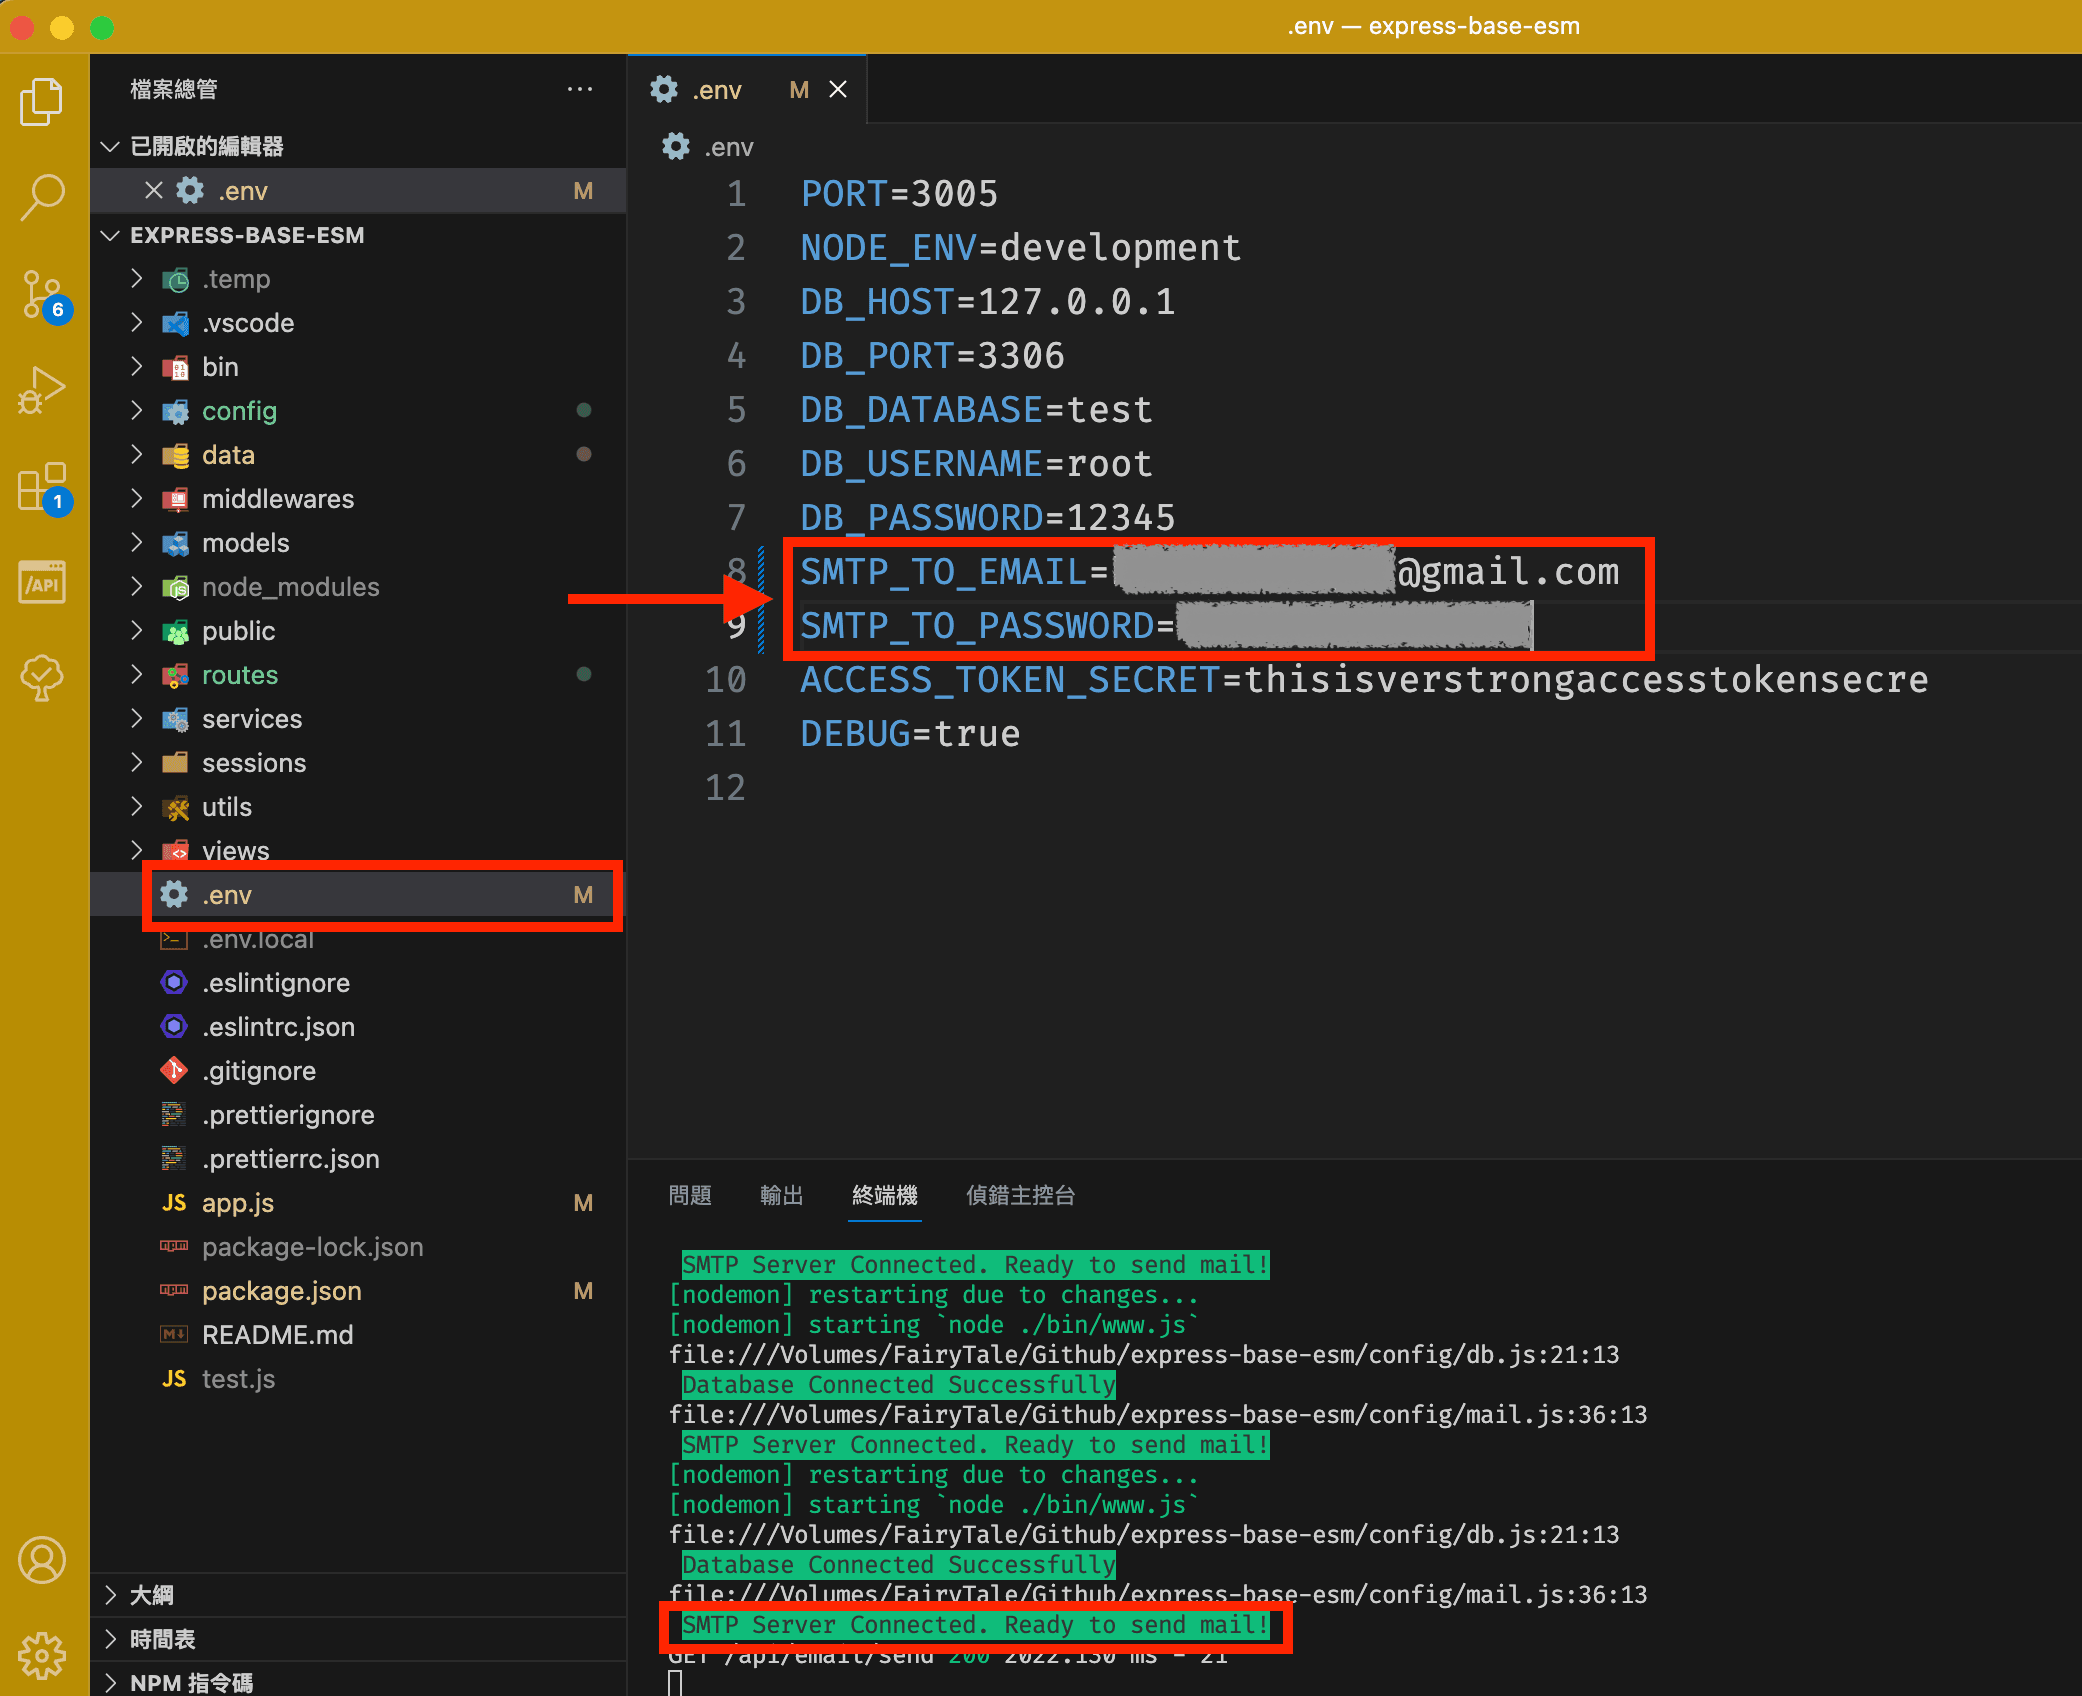Click the .prettierignore file icon
Screen dimensions: 2082x1696
174,1115
